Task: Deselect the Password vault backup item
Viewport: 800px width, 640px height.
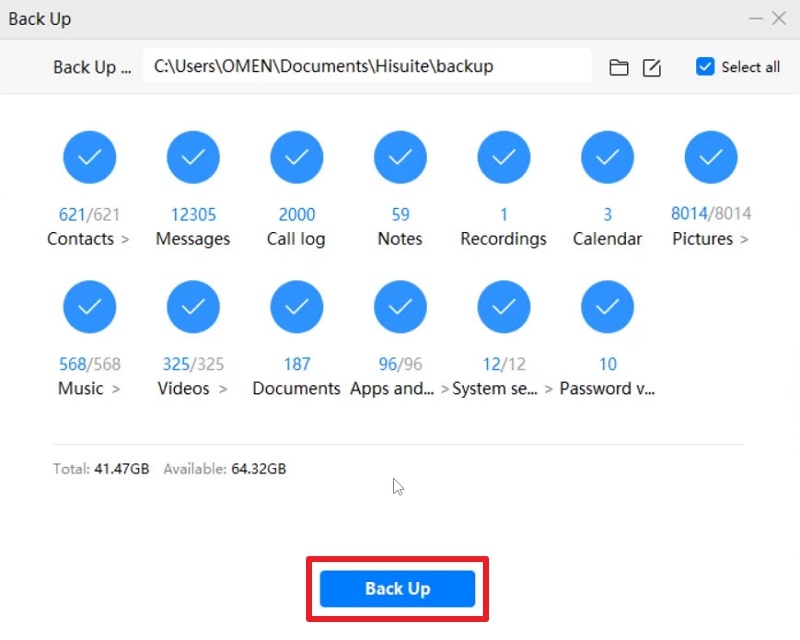Action: point(607,307)
